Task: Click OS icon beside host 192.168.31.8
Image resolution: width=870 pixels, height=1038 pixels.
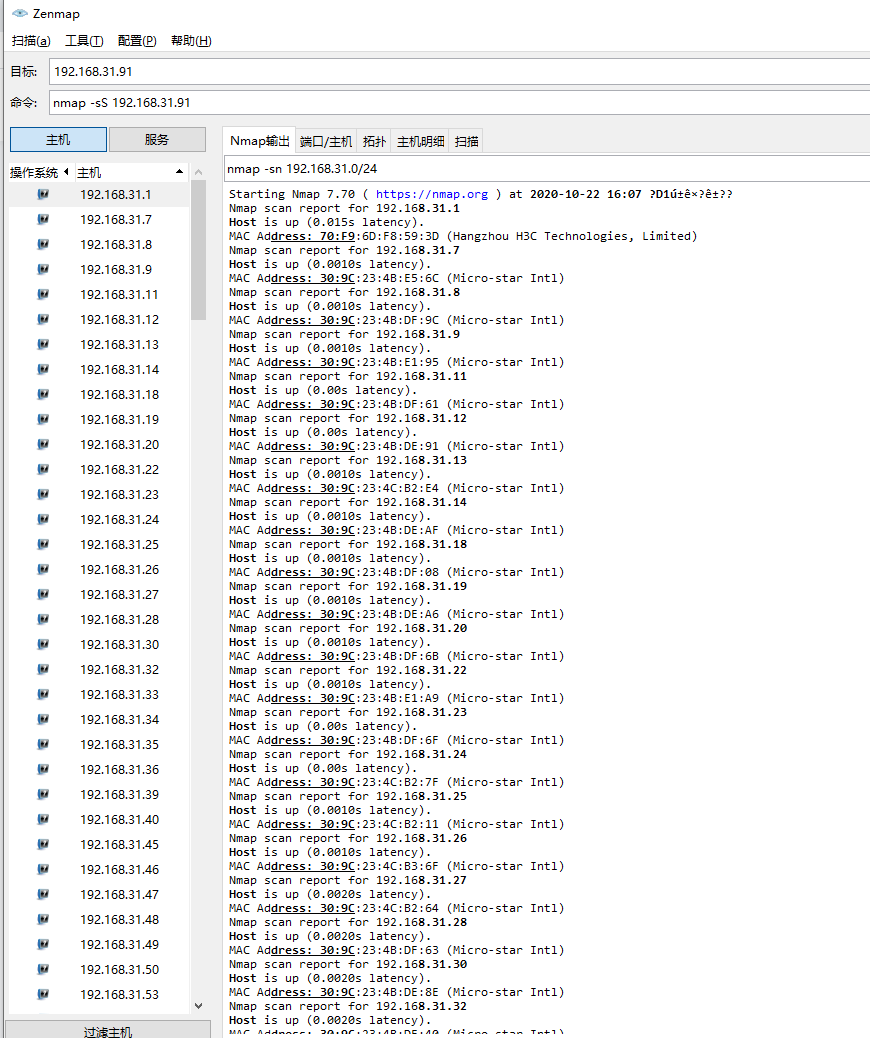Action: (43, 244)
